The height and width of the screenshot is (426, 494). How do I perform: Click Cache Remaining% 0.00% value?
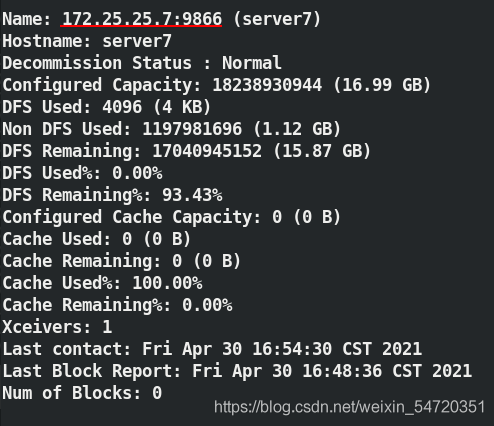(207, 305)
